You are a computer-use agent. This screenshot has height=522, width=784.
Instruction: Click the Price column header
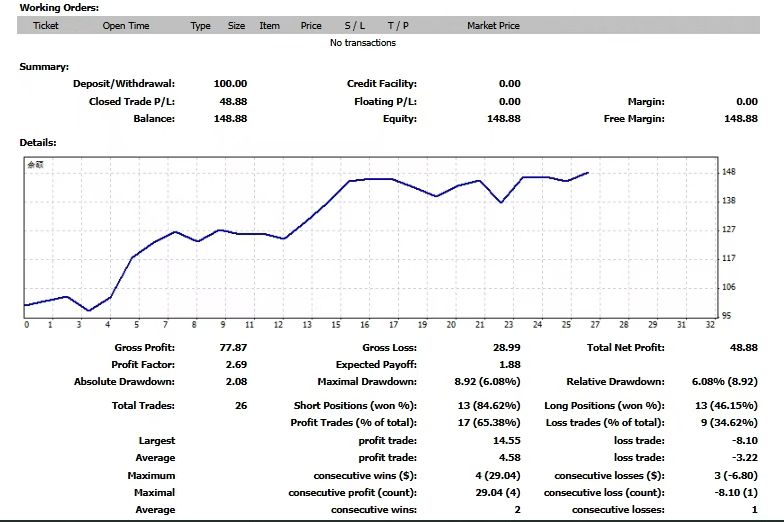pos(311,26)
